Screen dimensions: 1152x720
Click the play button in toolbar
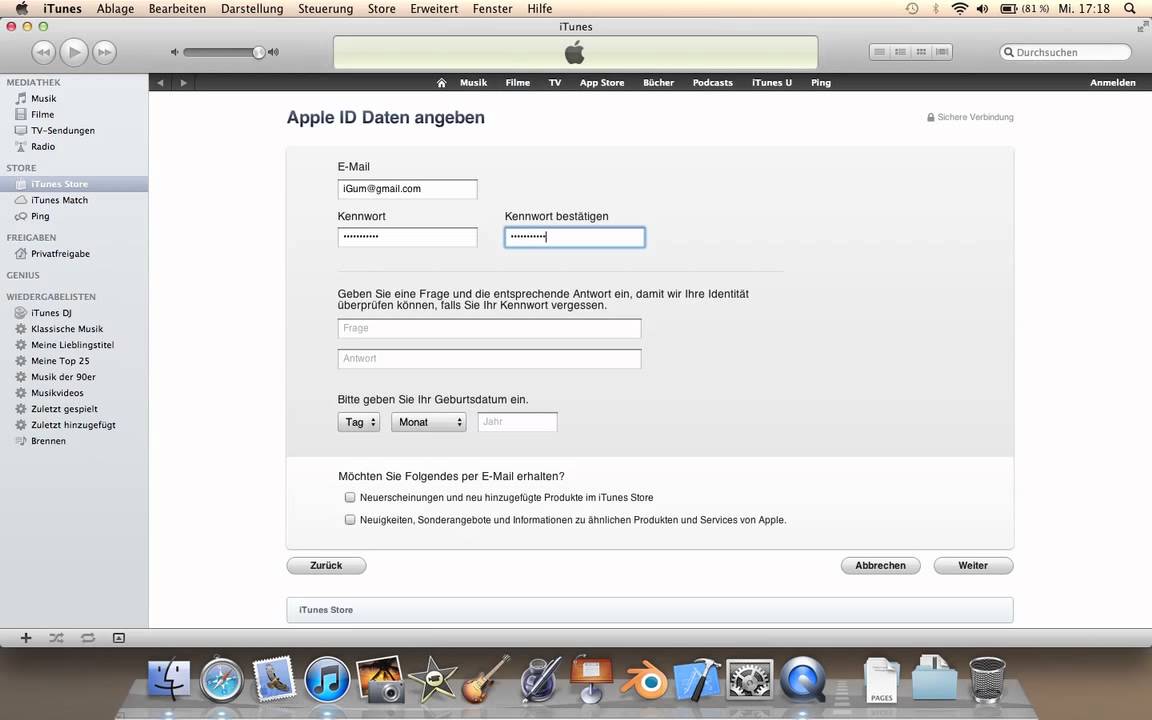click(73, 52)
